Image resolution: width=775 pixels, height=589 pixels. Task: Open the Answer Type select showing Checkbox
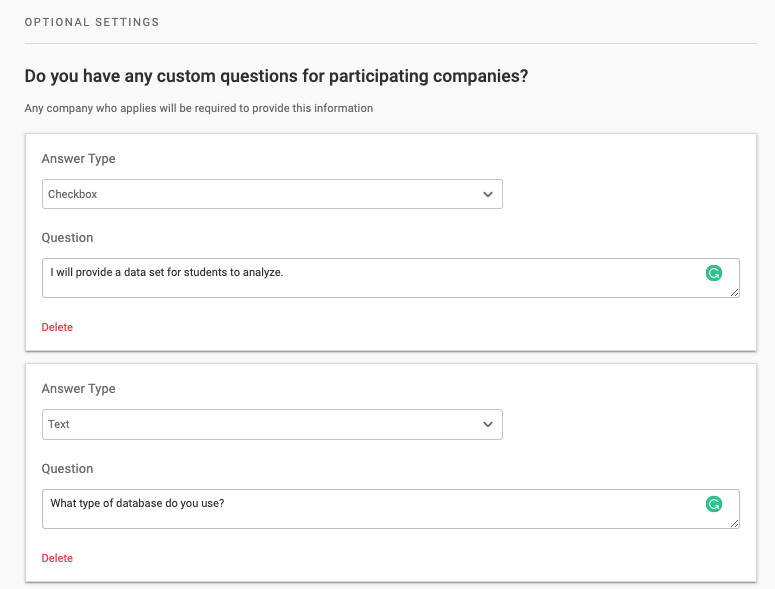[272, 194]
